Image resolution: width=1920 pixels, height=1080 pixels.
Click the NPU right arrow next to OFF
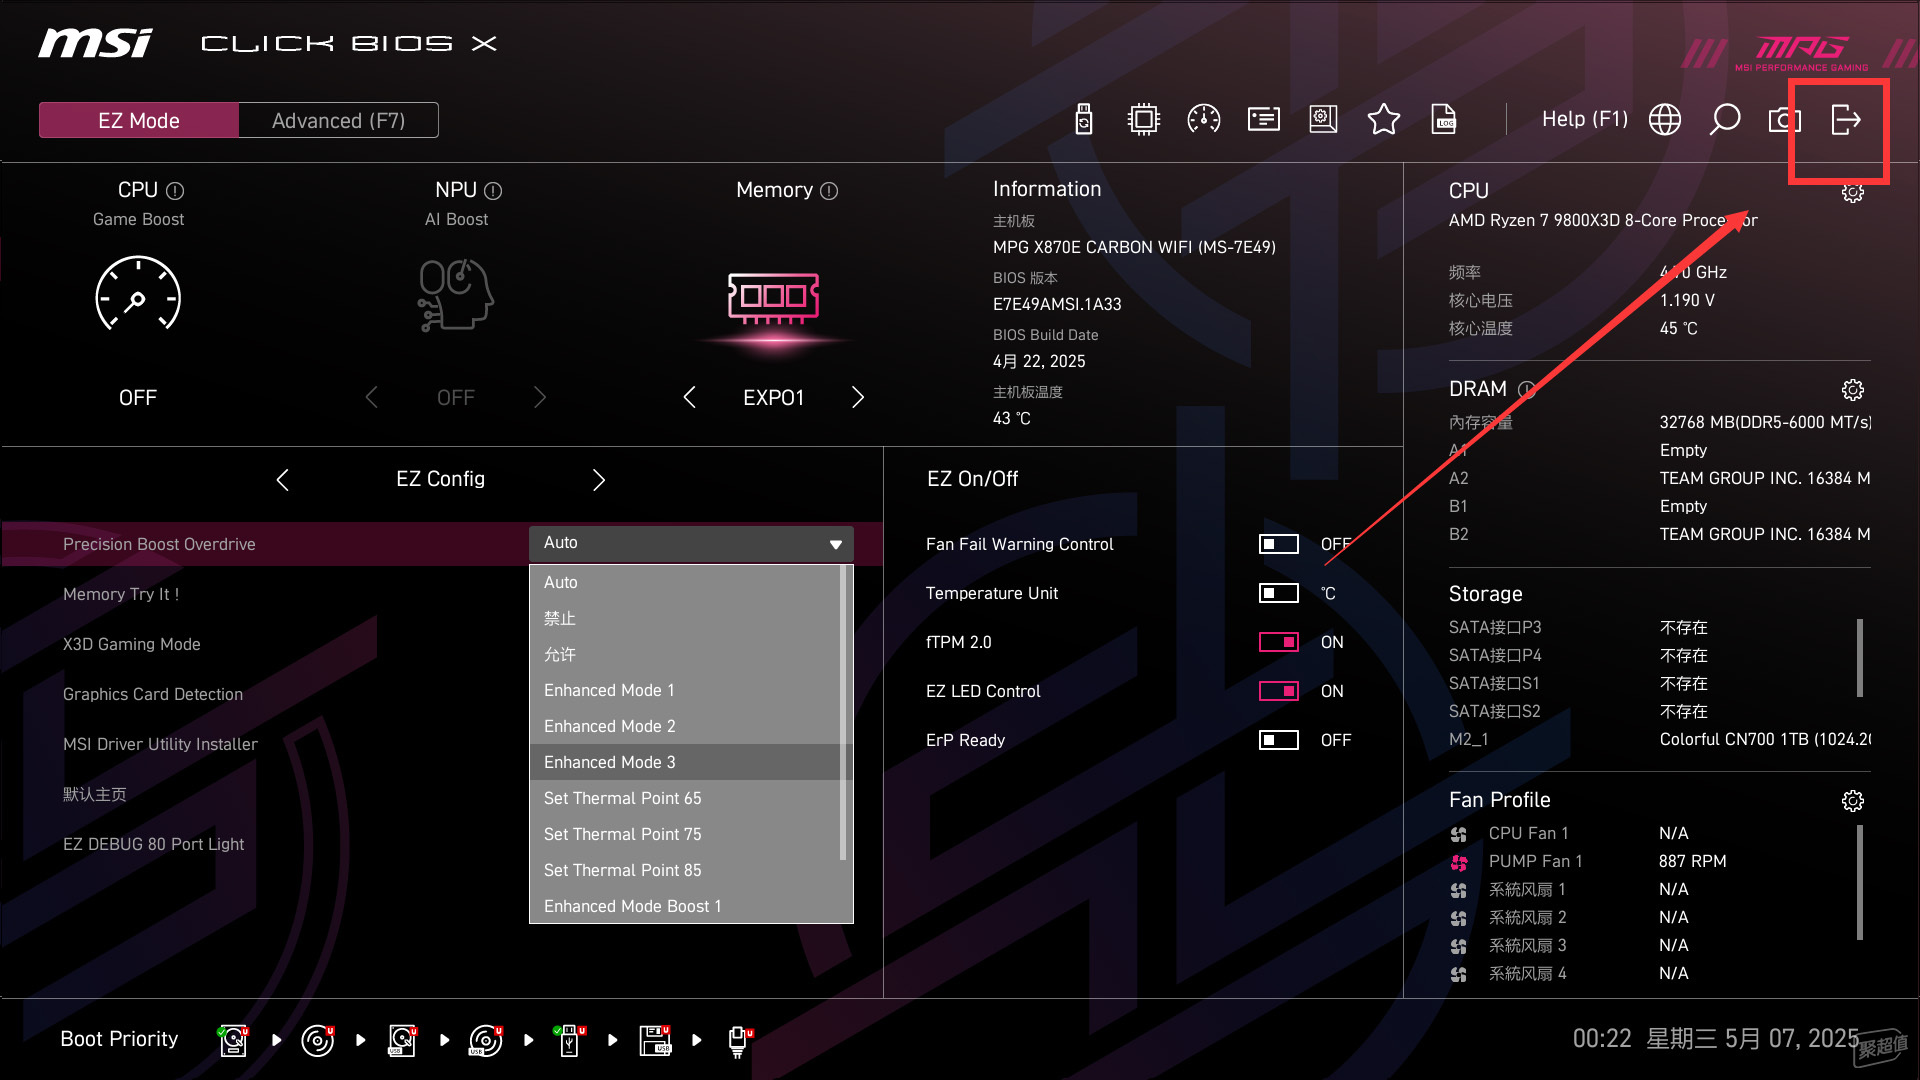539,397
